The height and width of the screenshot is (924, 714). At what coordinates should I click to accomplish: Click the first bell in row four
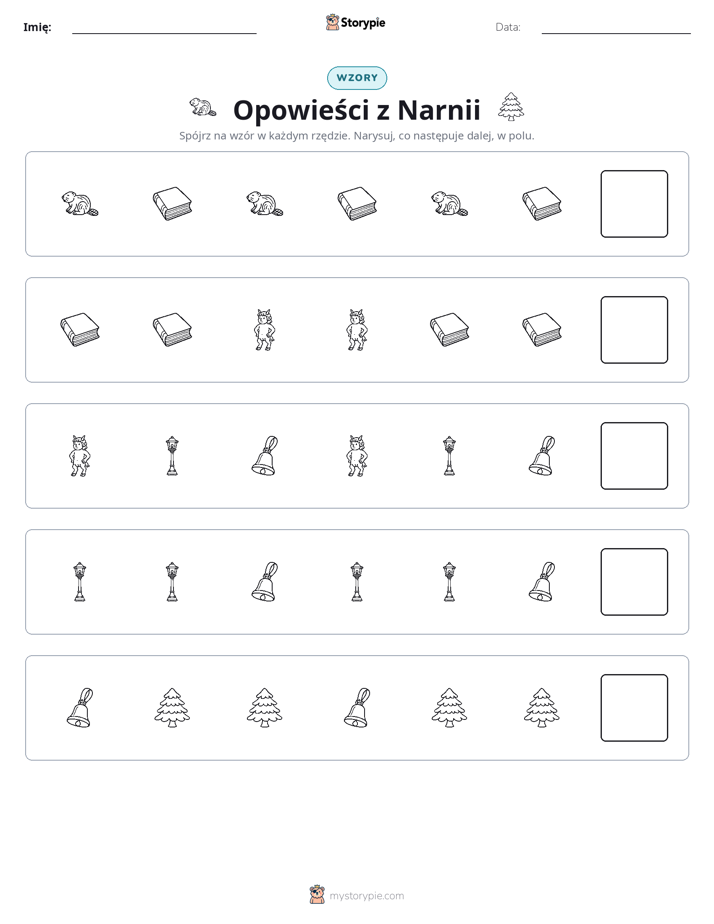pos(265,582)
